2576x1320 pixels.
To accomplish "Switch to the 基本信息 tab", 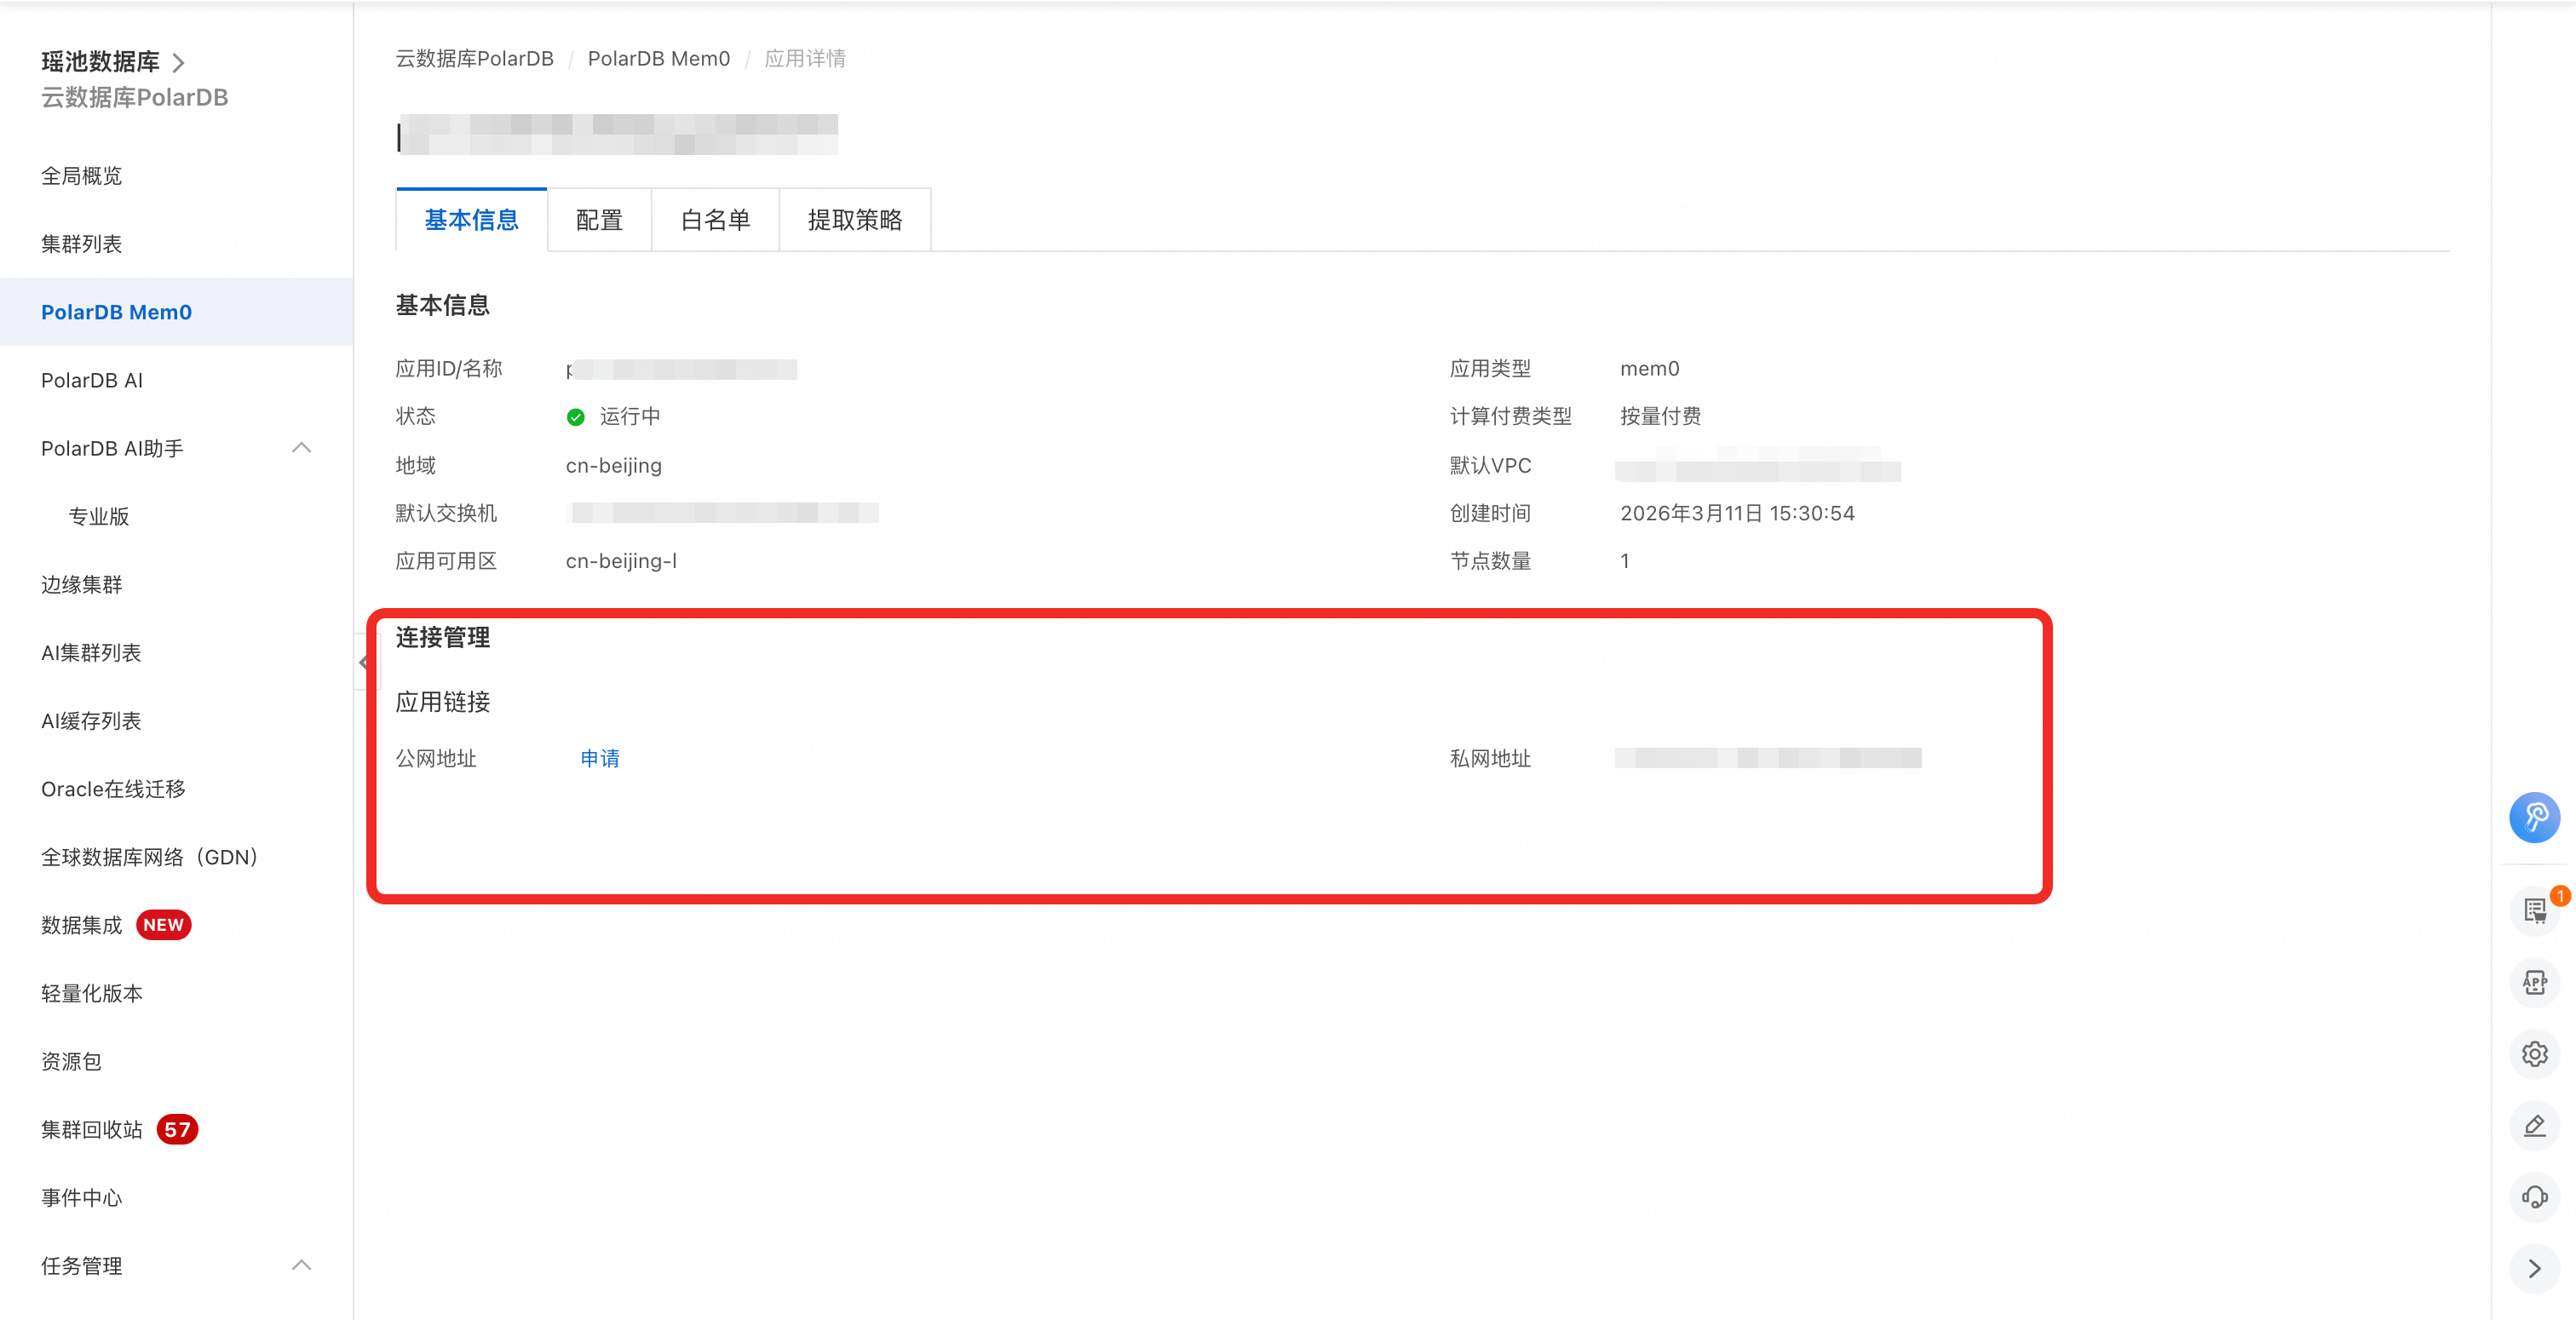I will click(471, 220).
